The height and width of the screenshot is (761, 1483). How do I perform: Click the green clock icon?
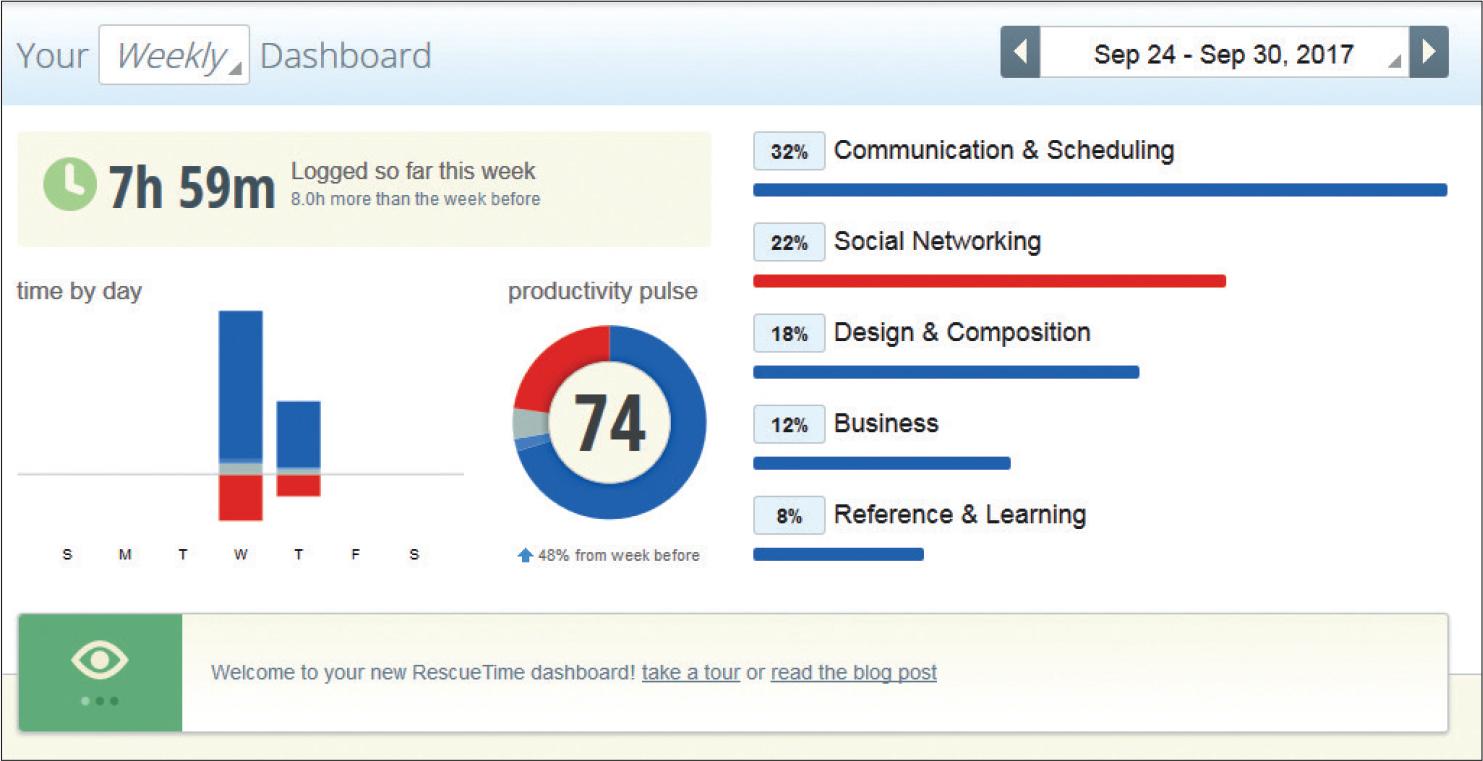point(69,185)
